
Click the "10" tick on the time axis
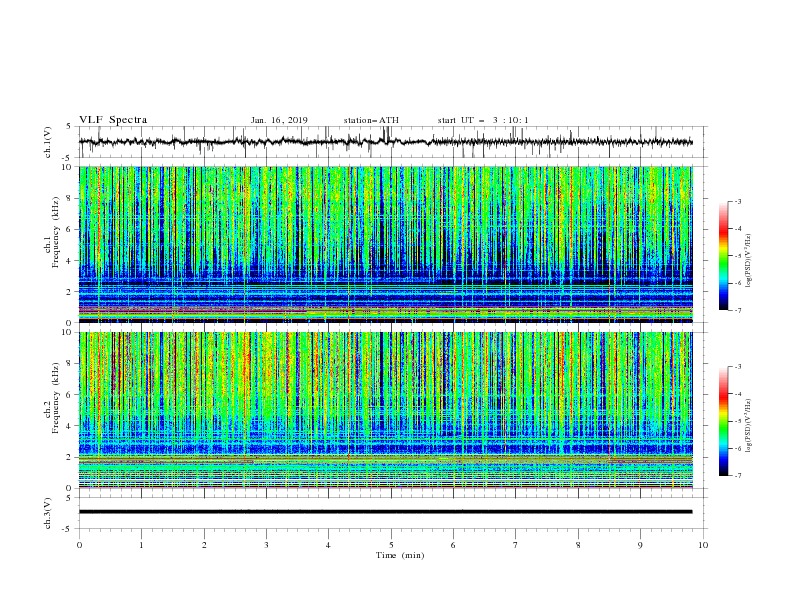703,545
